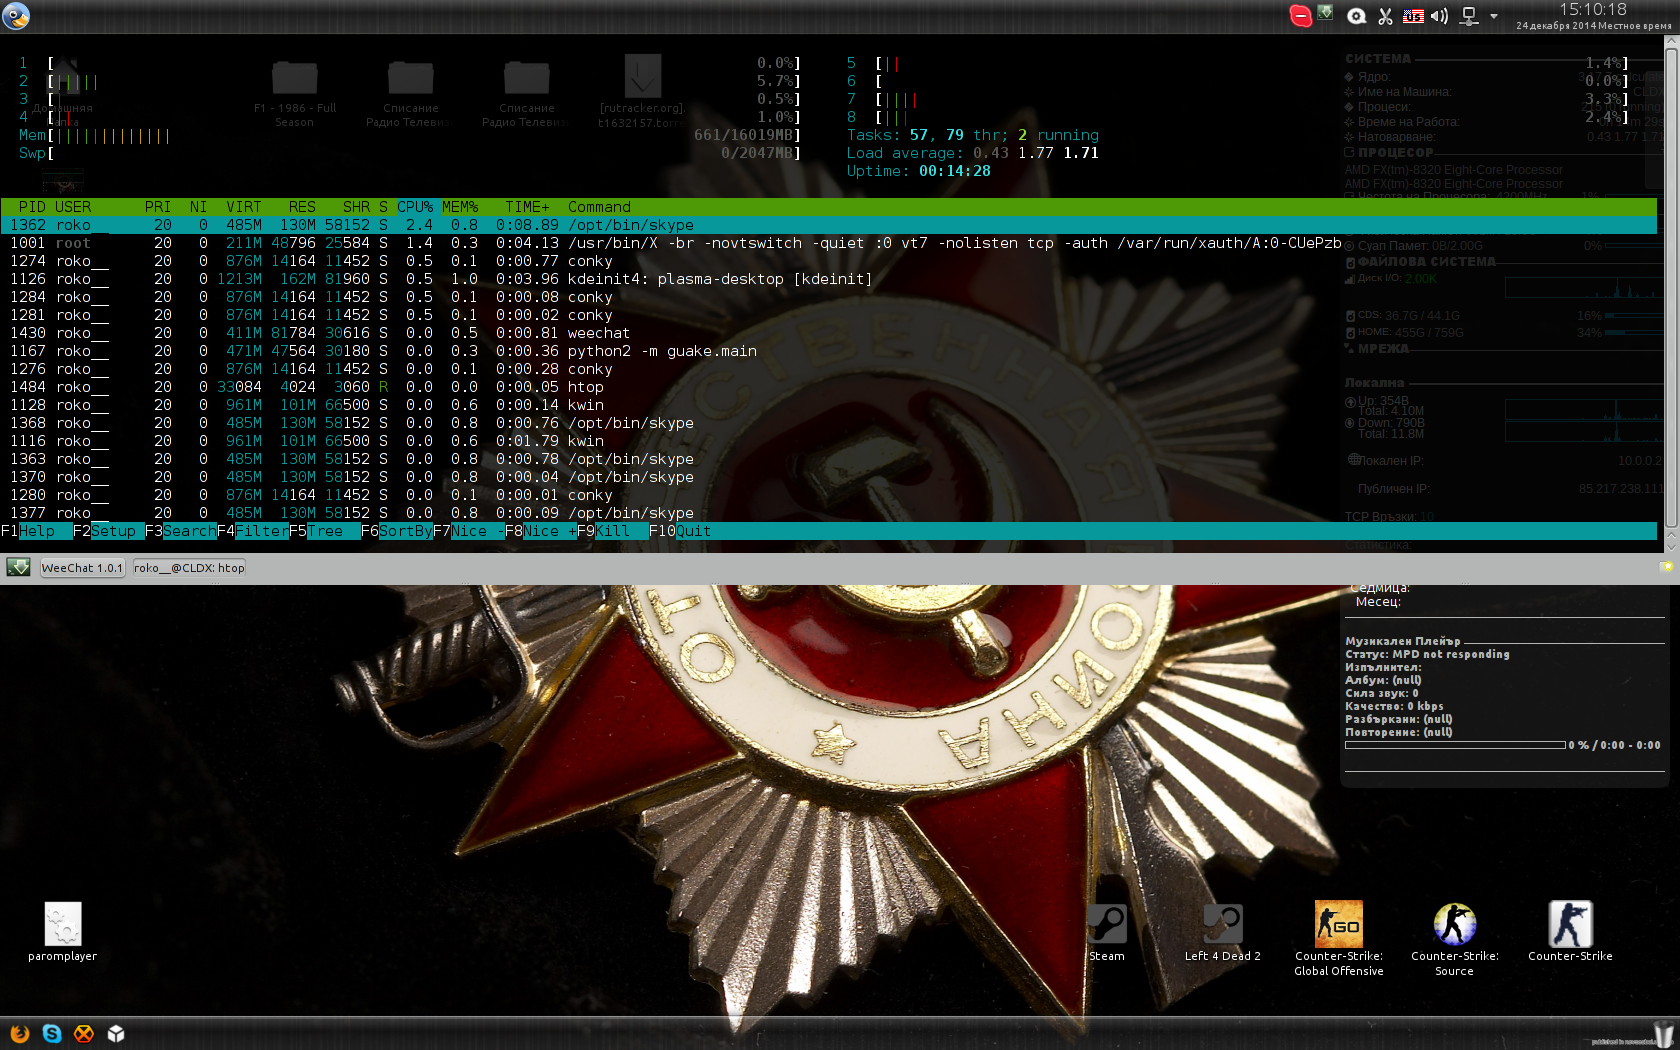Switch to the WeeChat 1.0.1 tab
1680x1050 pixels.
point(82,568)
